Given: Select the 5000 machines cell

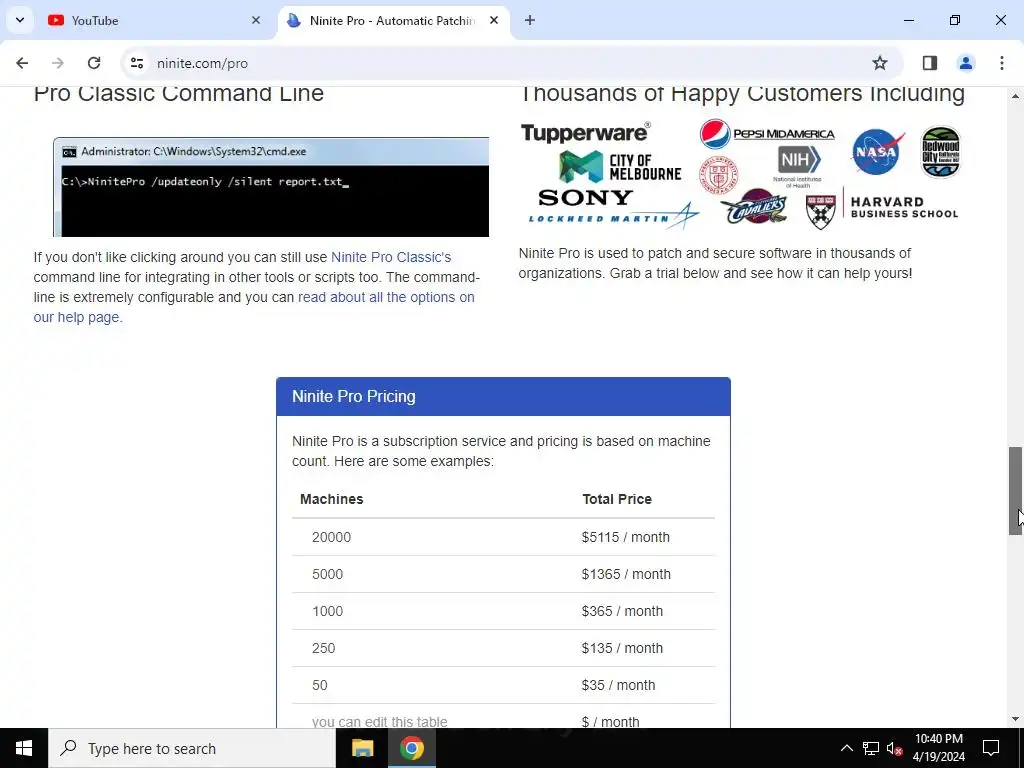Looking at the screenshot, I should coord(327,575).
